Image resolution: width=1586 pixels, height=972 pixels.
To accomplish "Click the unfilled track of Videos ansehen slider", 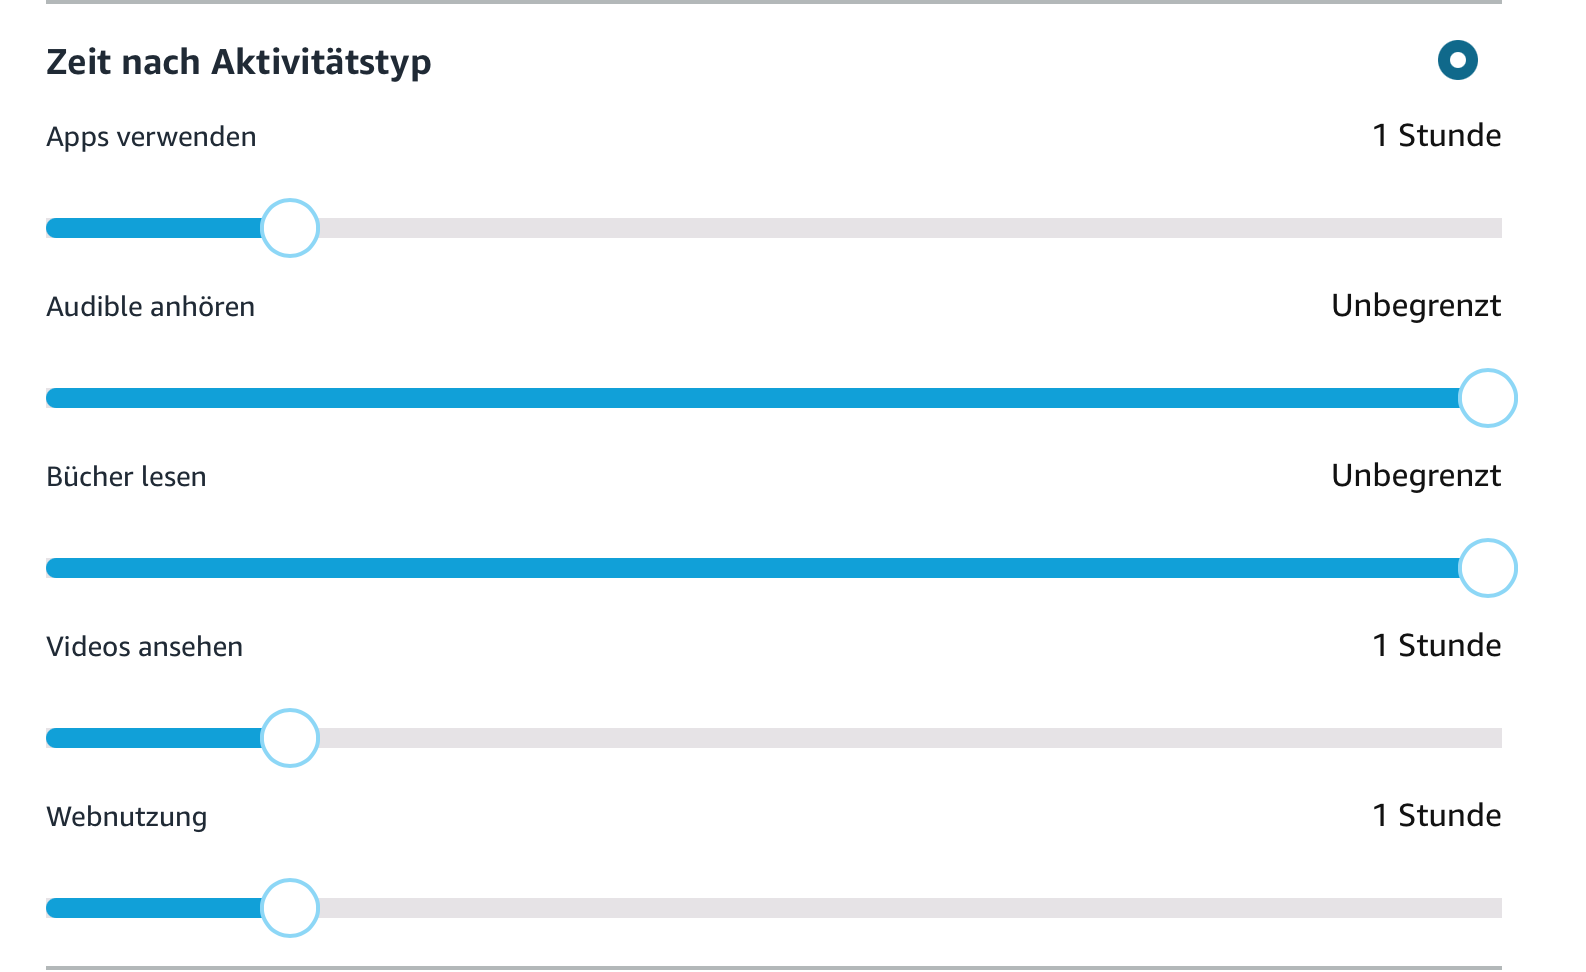I will pyautogui.click(x=900, y=738).
